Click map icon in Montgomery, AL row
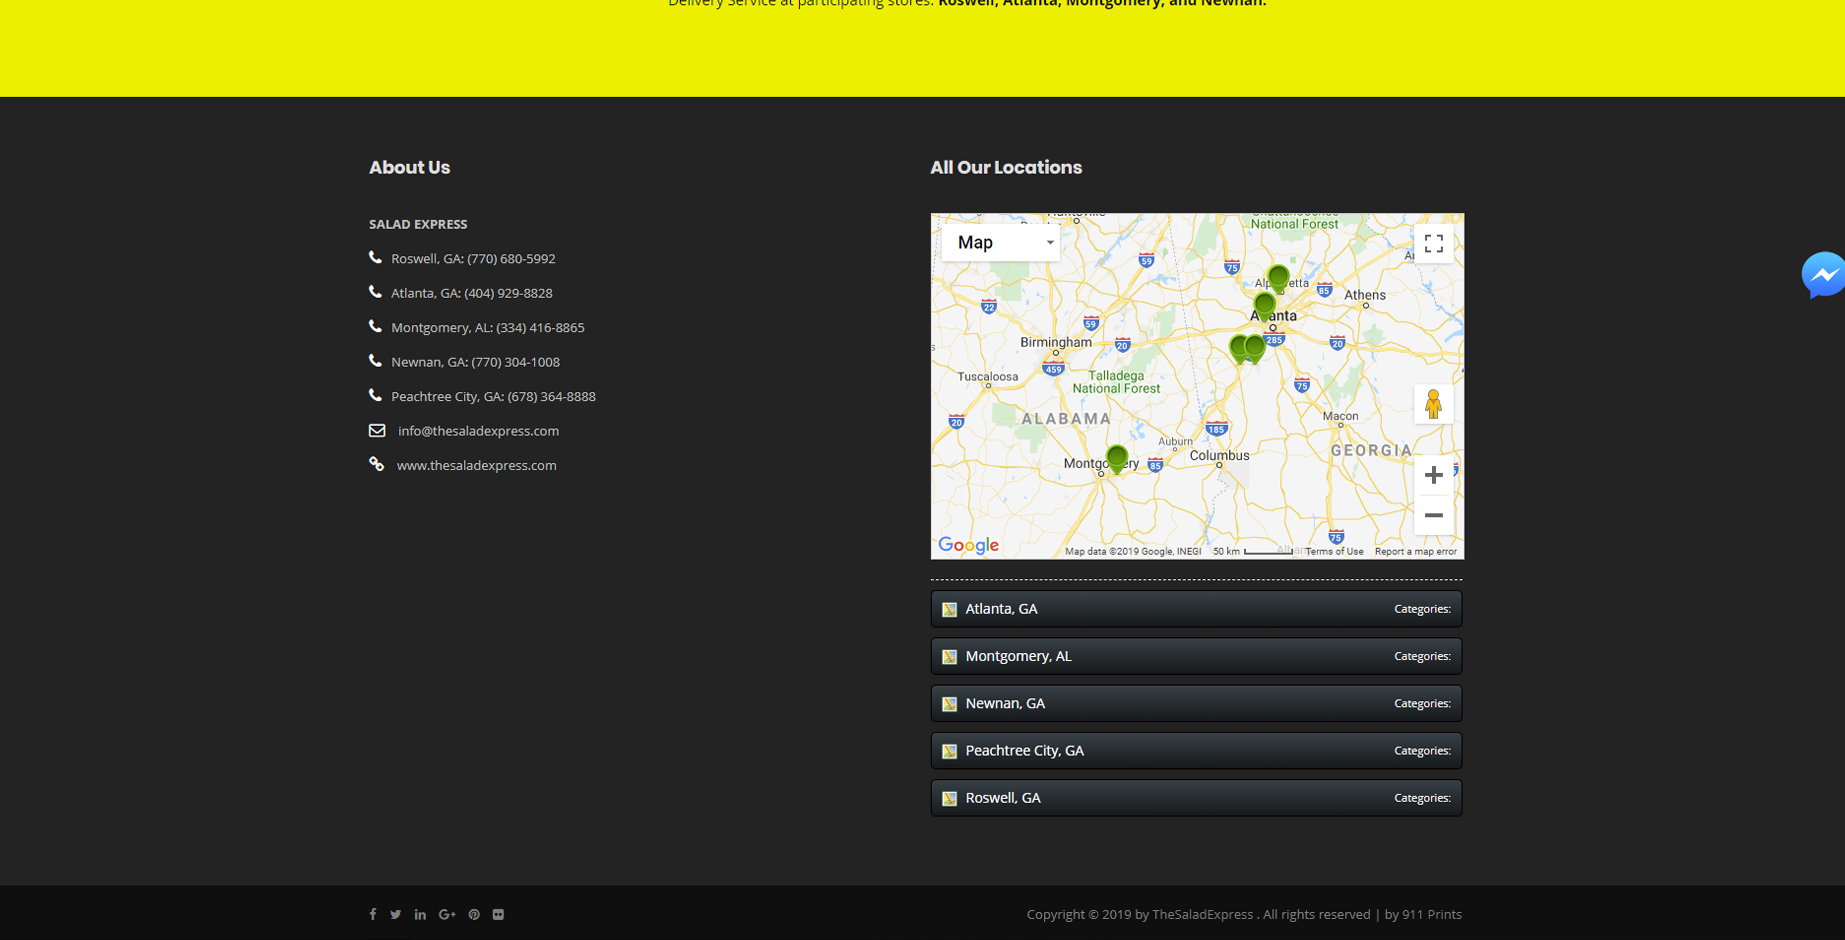 tap(950, 657)
